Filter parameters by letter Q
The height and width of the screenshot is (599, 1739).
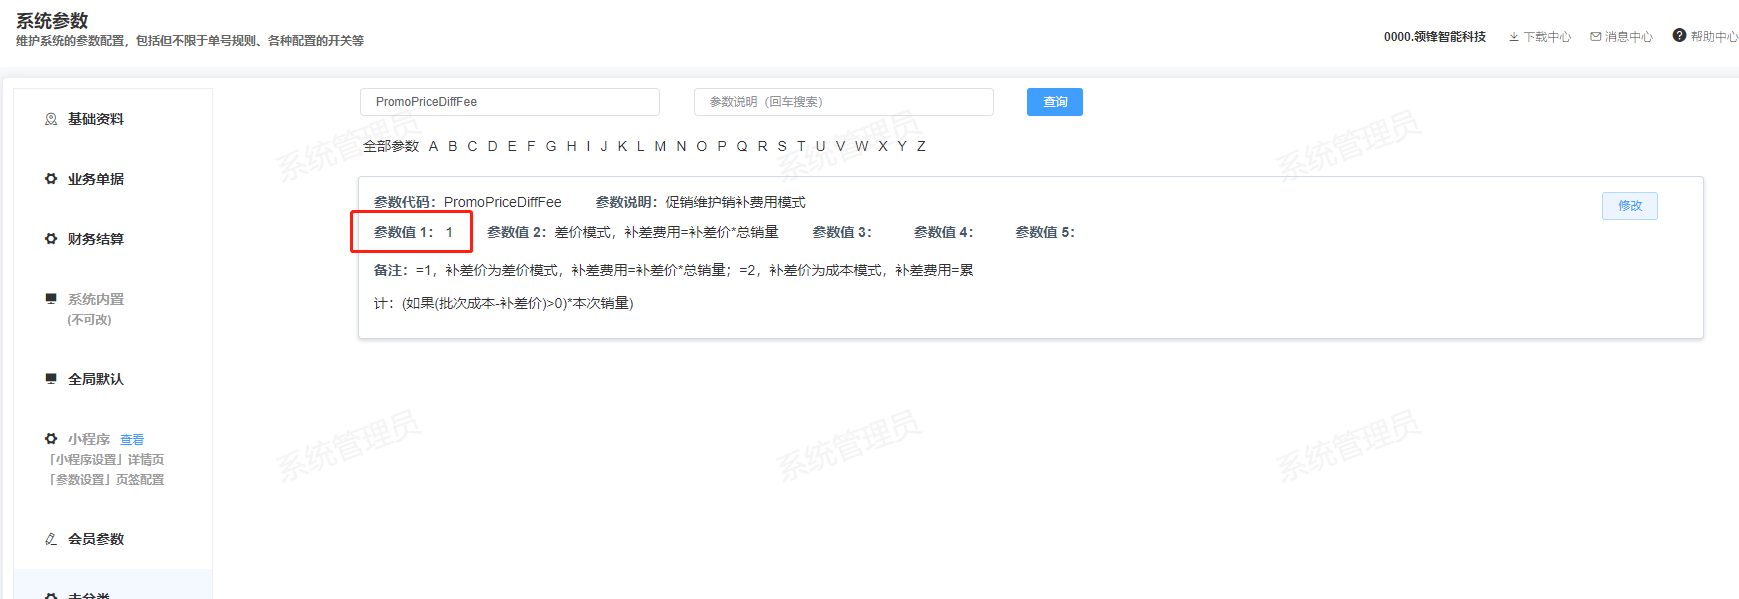[x=742, y=146]
